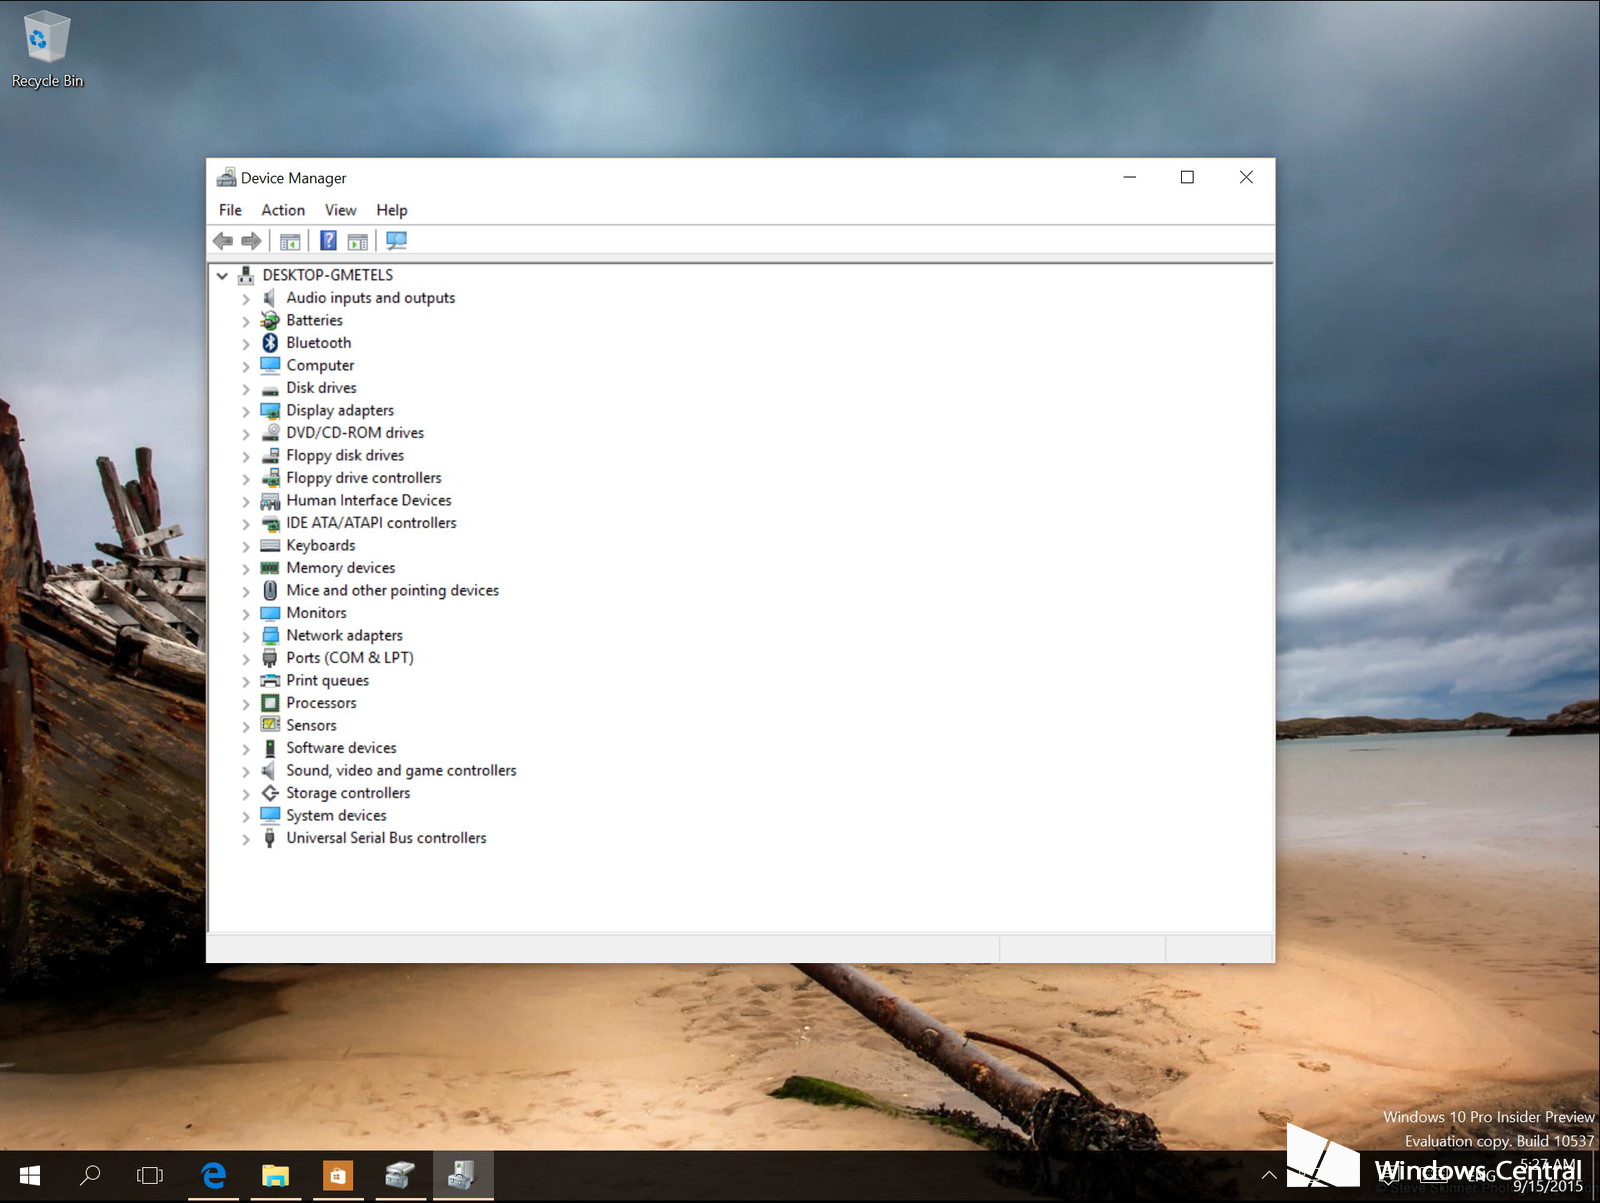This screenshot has width=1600, height=1203.
Task: Expand the Ports (COM & LPT) category
Action: pyautogui.click(x=246, y=658)
